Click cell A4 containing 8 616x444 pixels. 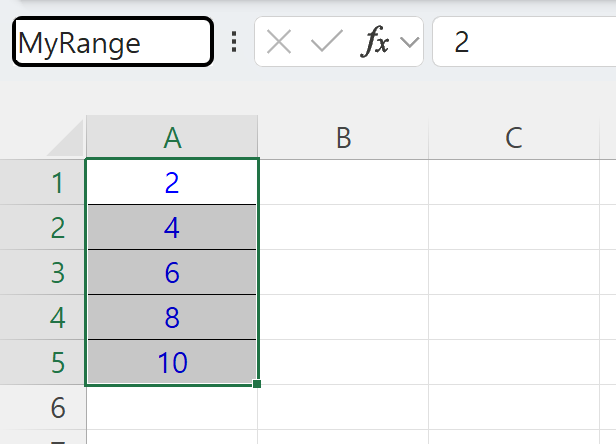[172, 317]
